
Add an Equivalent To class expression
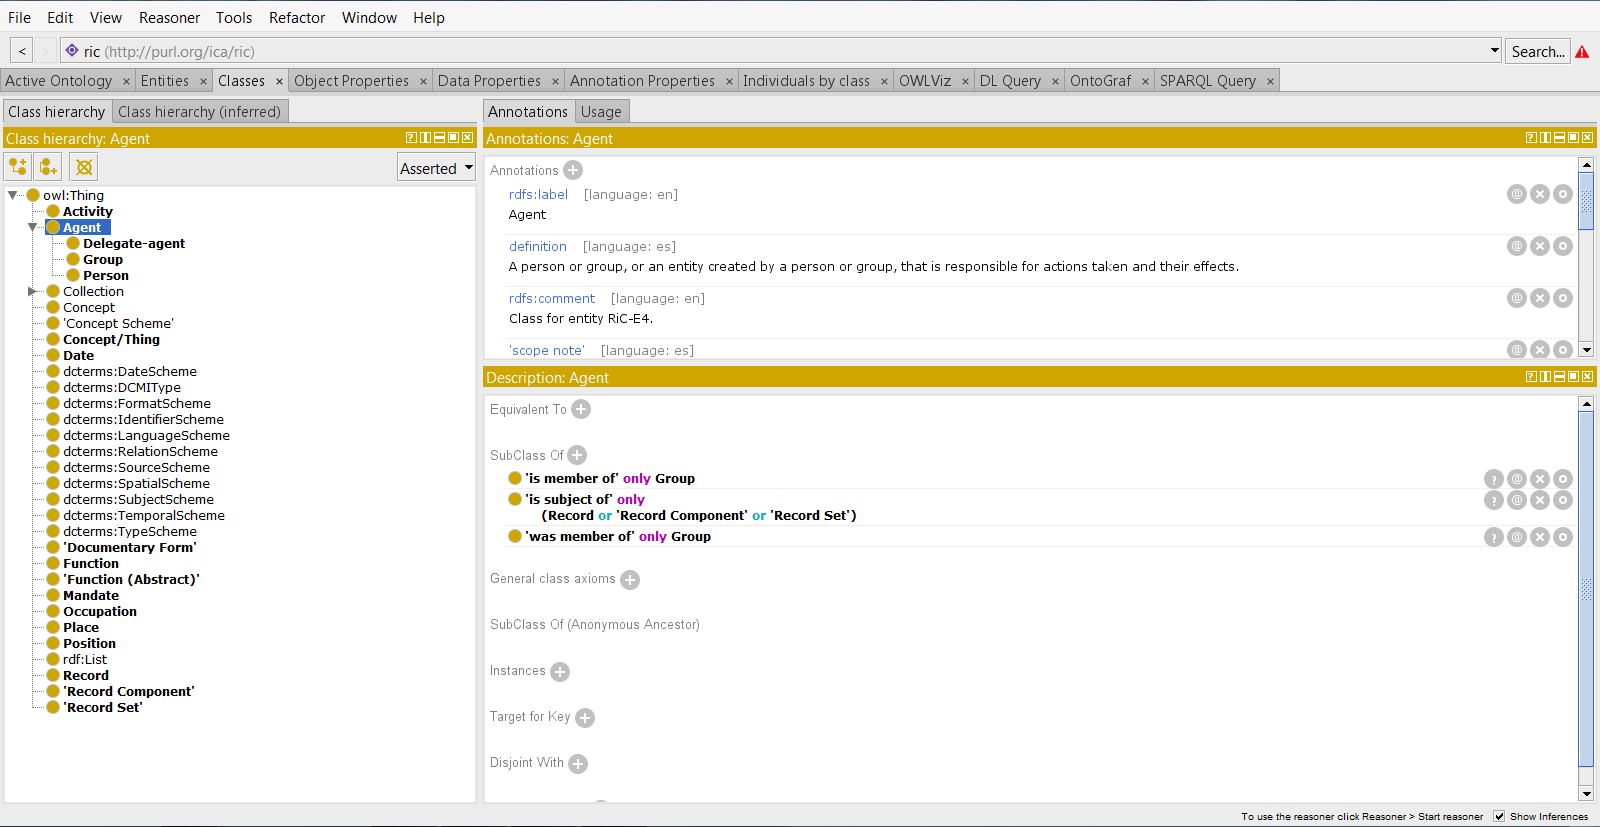[x=581, y=410]
